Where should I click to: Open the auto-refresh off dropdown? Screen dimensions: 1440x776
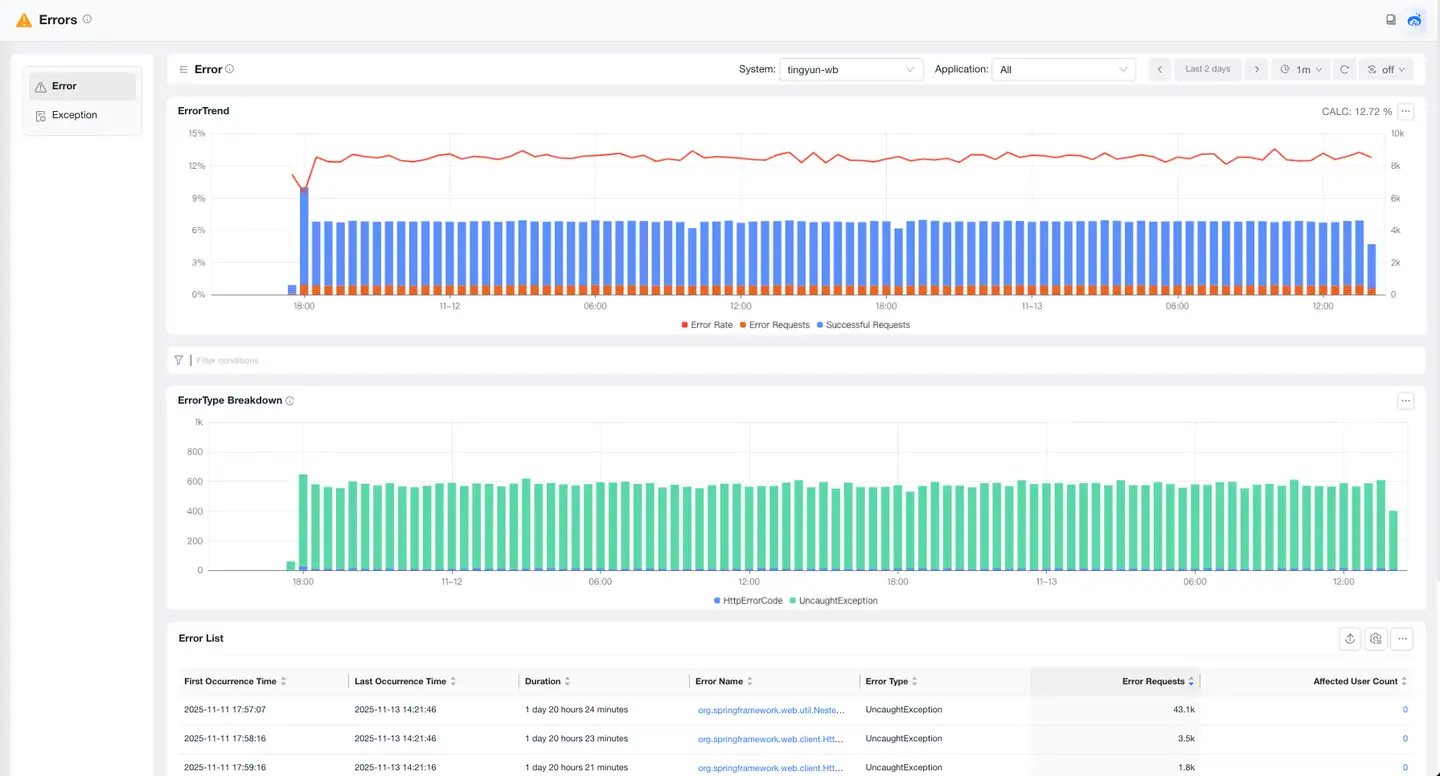pyautogui.click(x=1386, y=70)
